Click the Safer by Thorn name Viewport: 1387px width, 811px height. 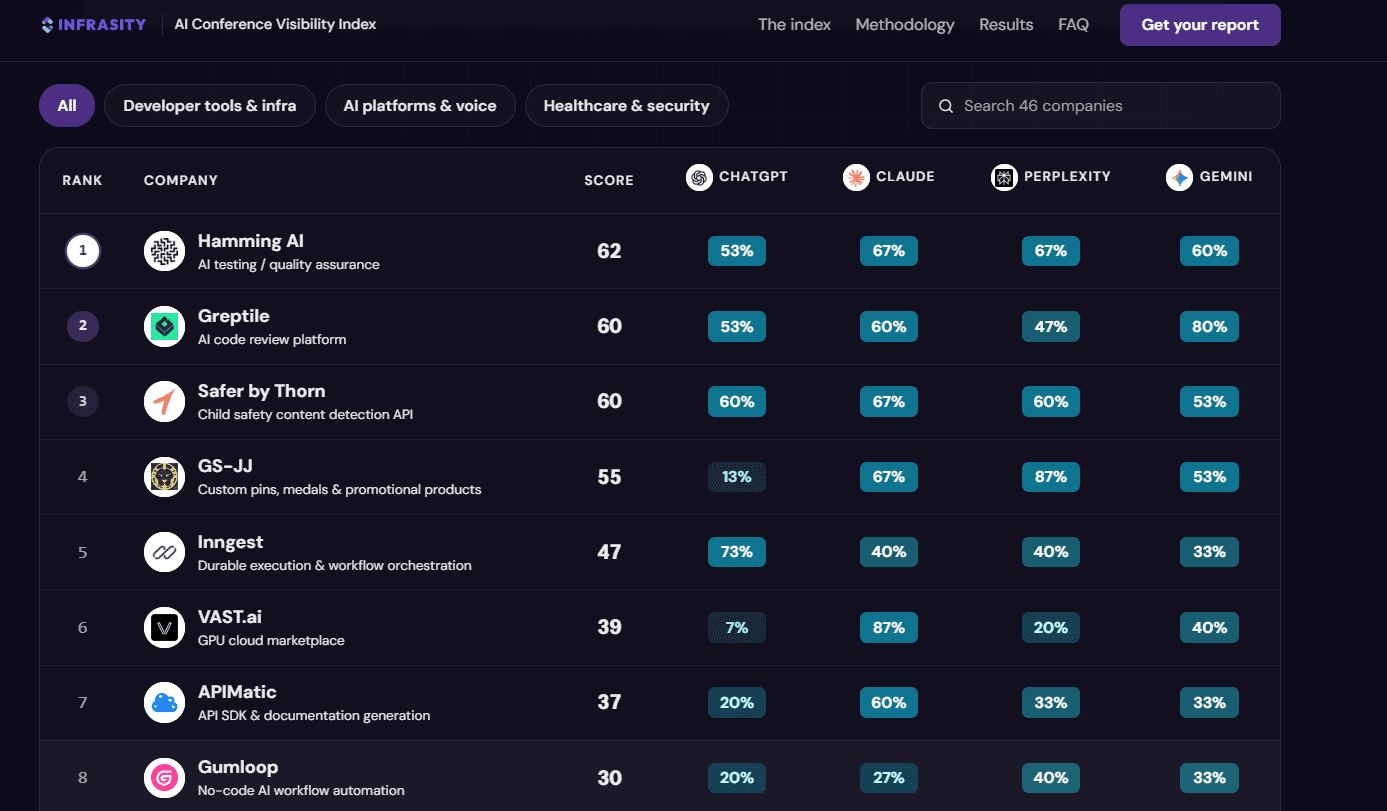[262, 391]
